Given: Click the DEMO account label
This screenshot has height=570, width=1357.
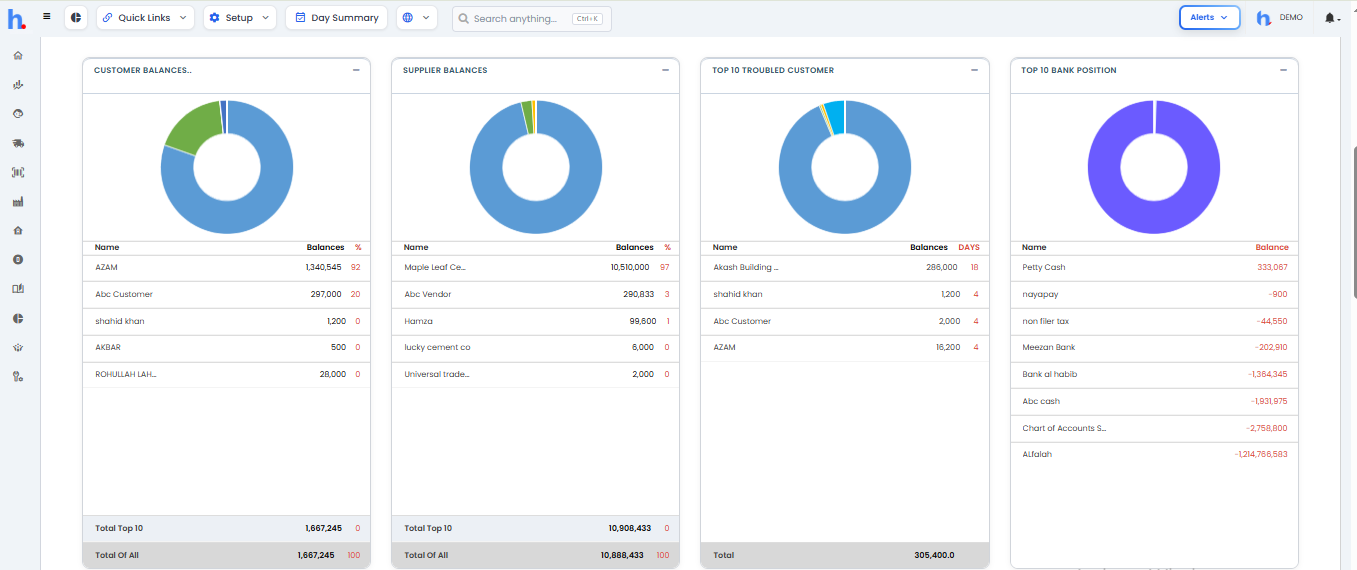Looking at the screenshot, I should pos(1291,17).
